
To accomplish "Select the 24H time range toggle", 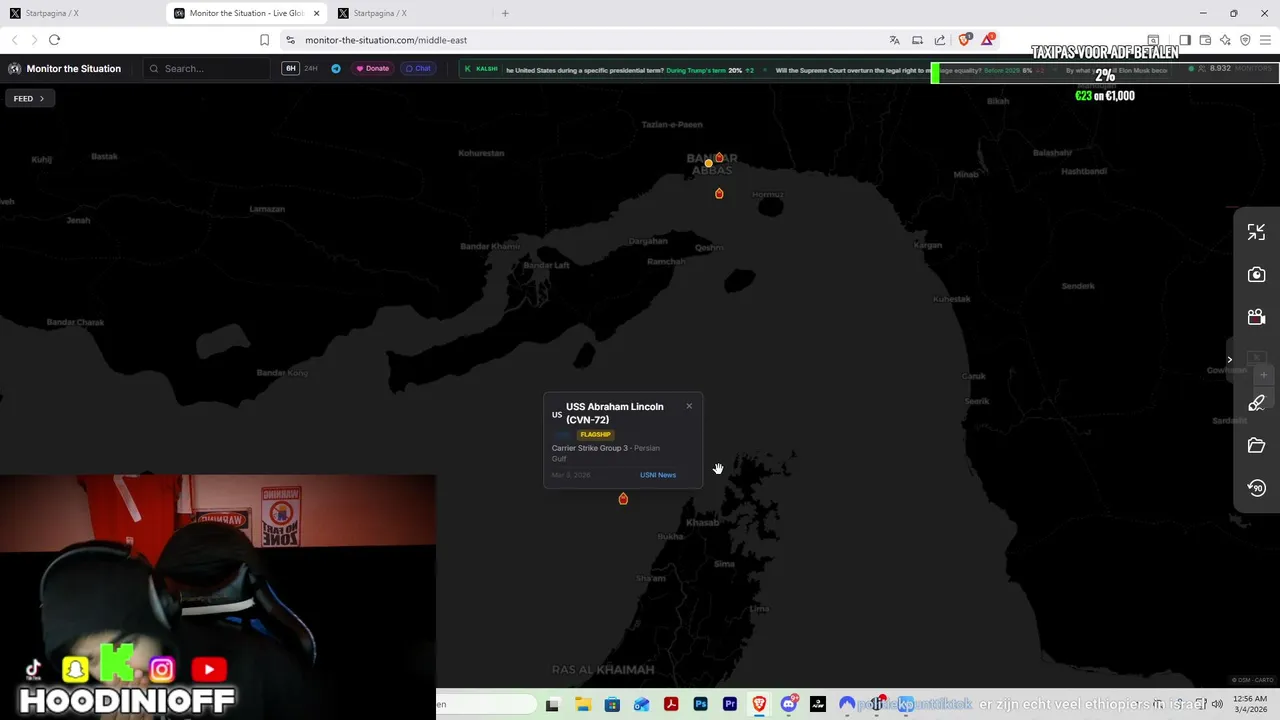I will (x=311, y=69).
